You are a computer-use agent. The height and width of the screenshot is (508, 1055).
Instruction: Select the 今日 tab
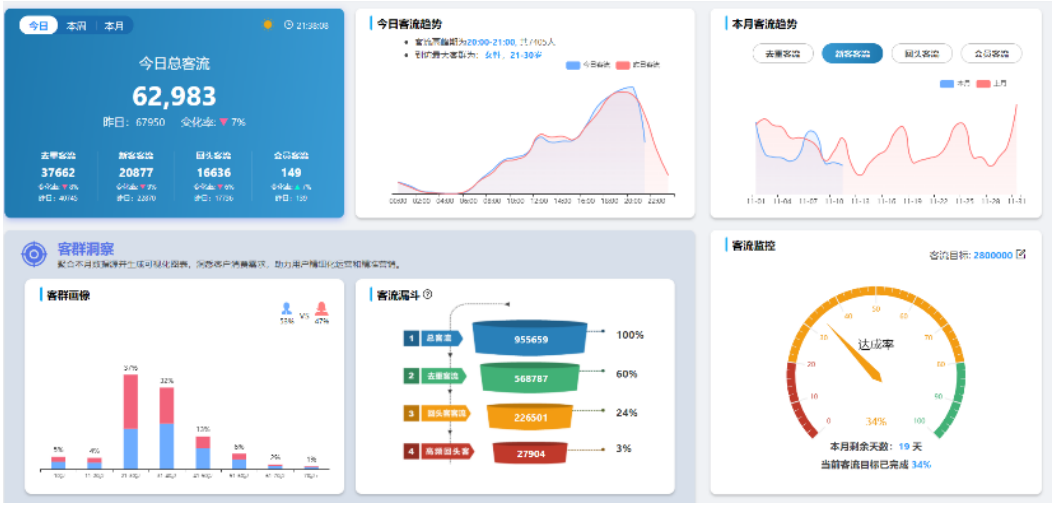coord(38,26)
